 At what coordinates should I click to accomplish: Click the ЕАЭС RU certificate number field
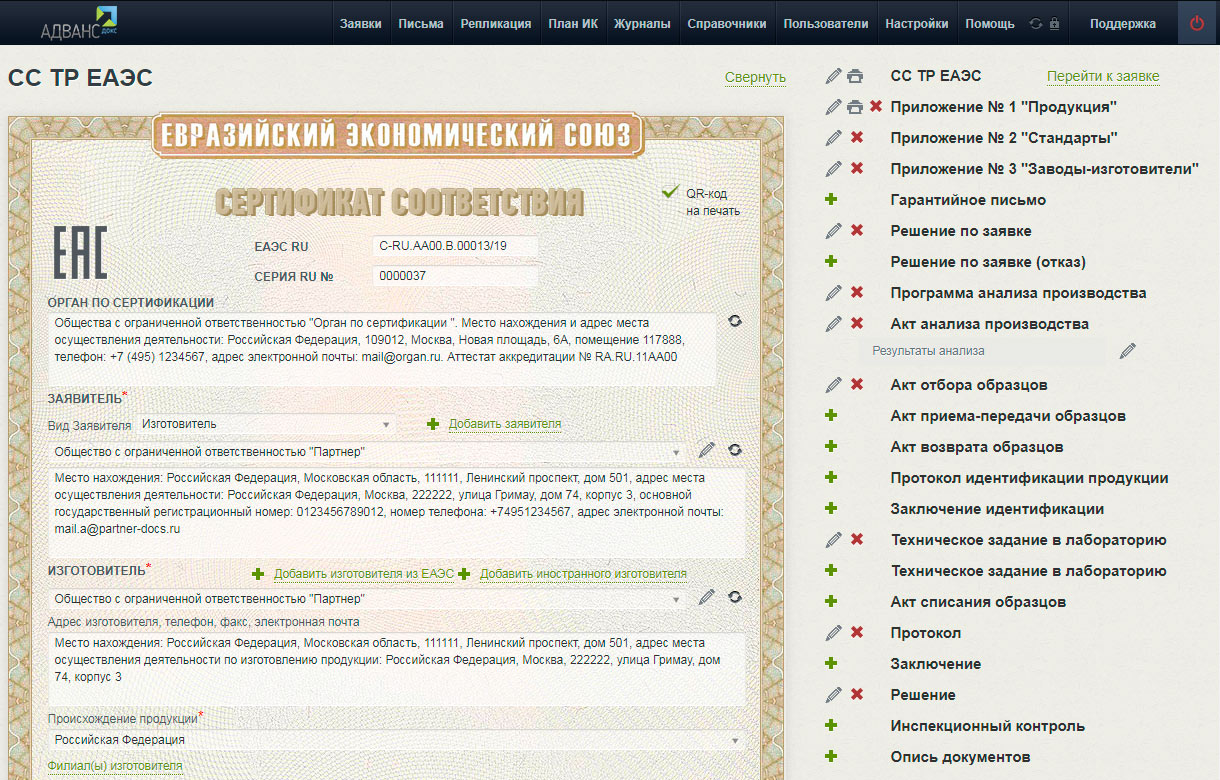pos(454,246)
